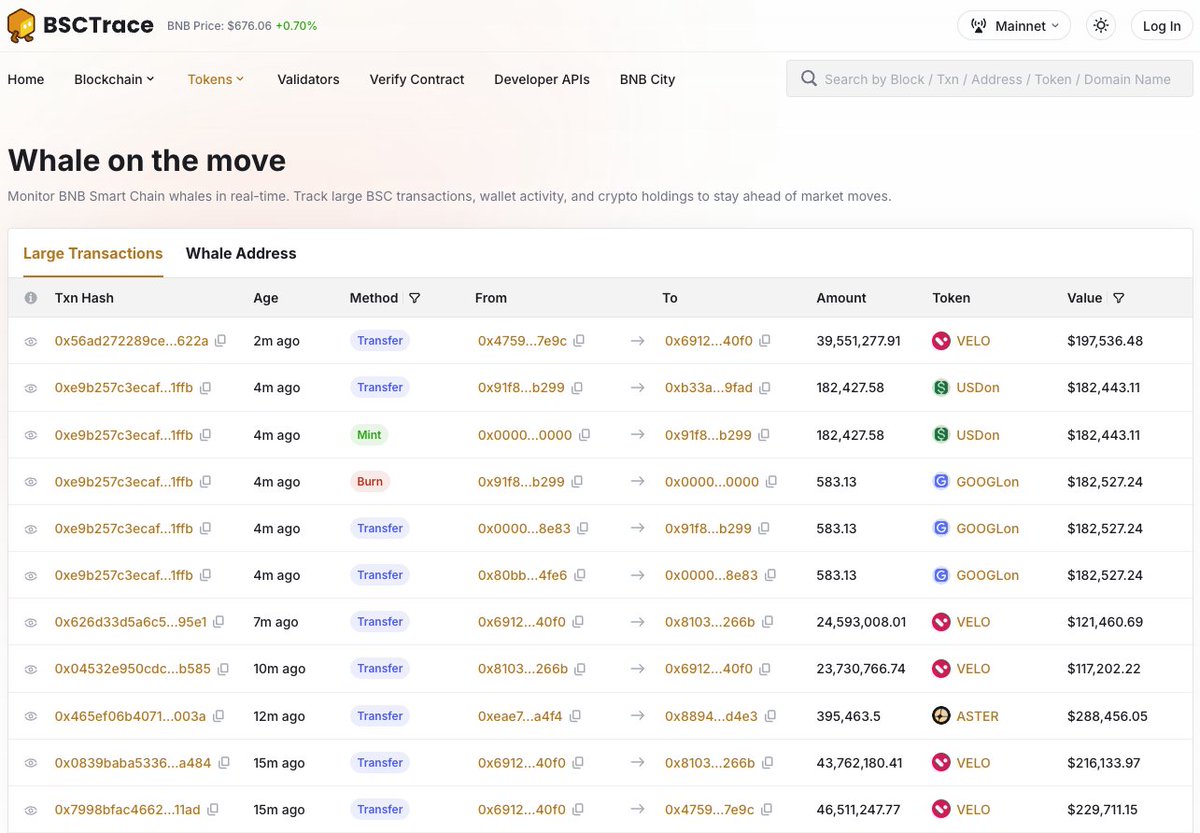The width and height of the screenshot is (1200, 833).
Task: Preview the 0x626d33d5a6c5...95e1 transaction eye icon
Action: click(31, 623)
